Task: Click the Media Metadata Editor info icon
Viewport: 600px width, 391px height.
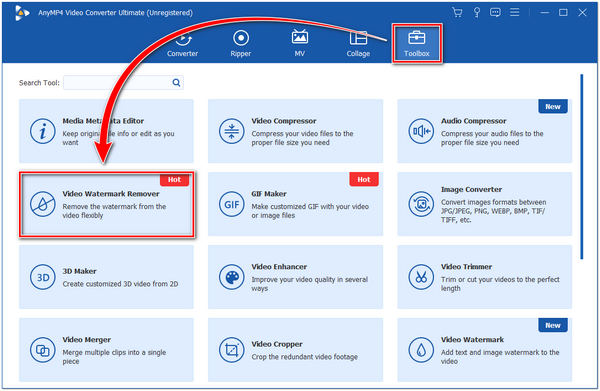Action: (42, 131)
